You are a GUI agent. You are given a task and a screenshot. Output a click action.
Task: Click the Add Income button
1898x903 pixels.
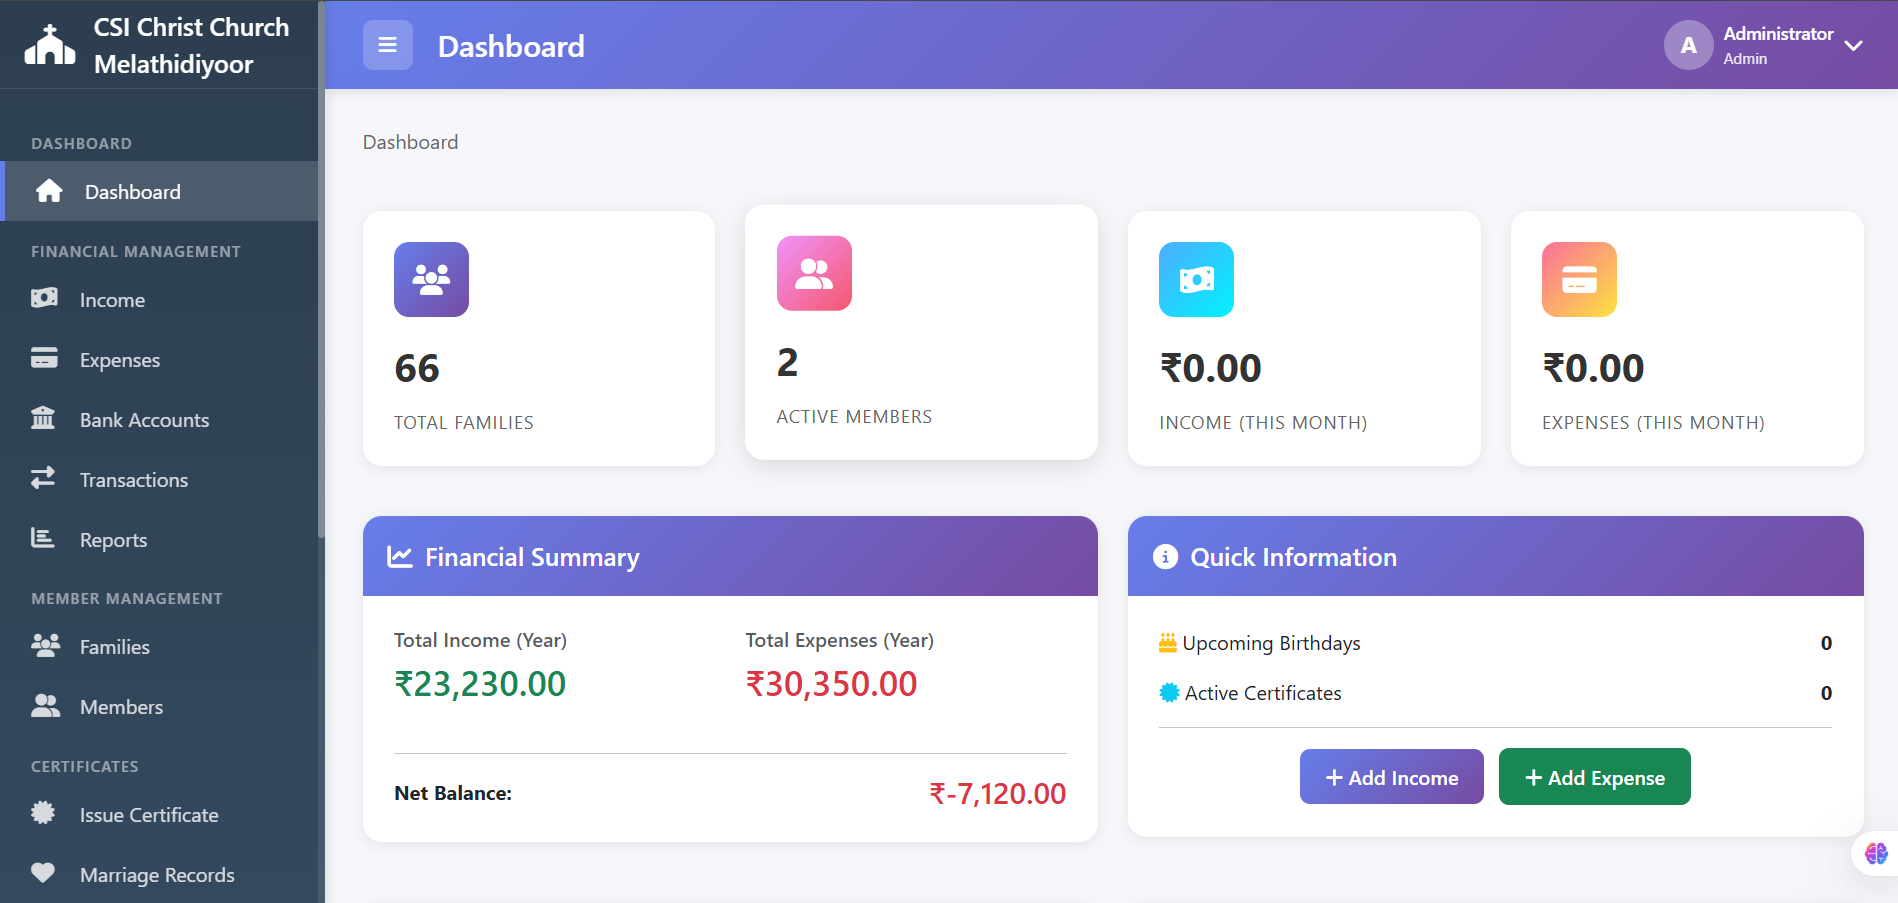tap(1391, 777)
